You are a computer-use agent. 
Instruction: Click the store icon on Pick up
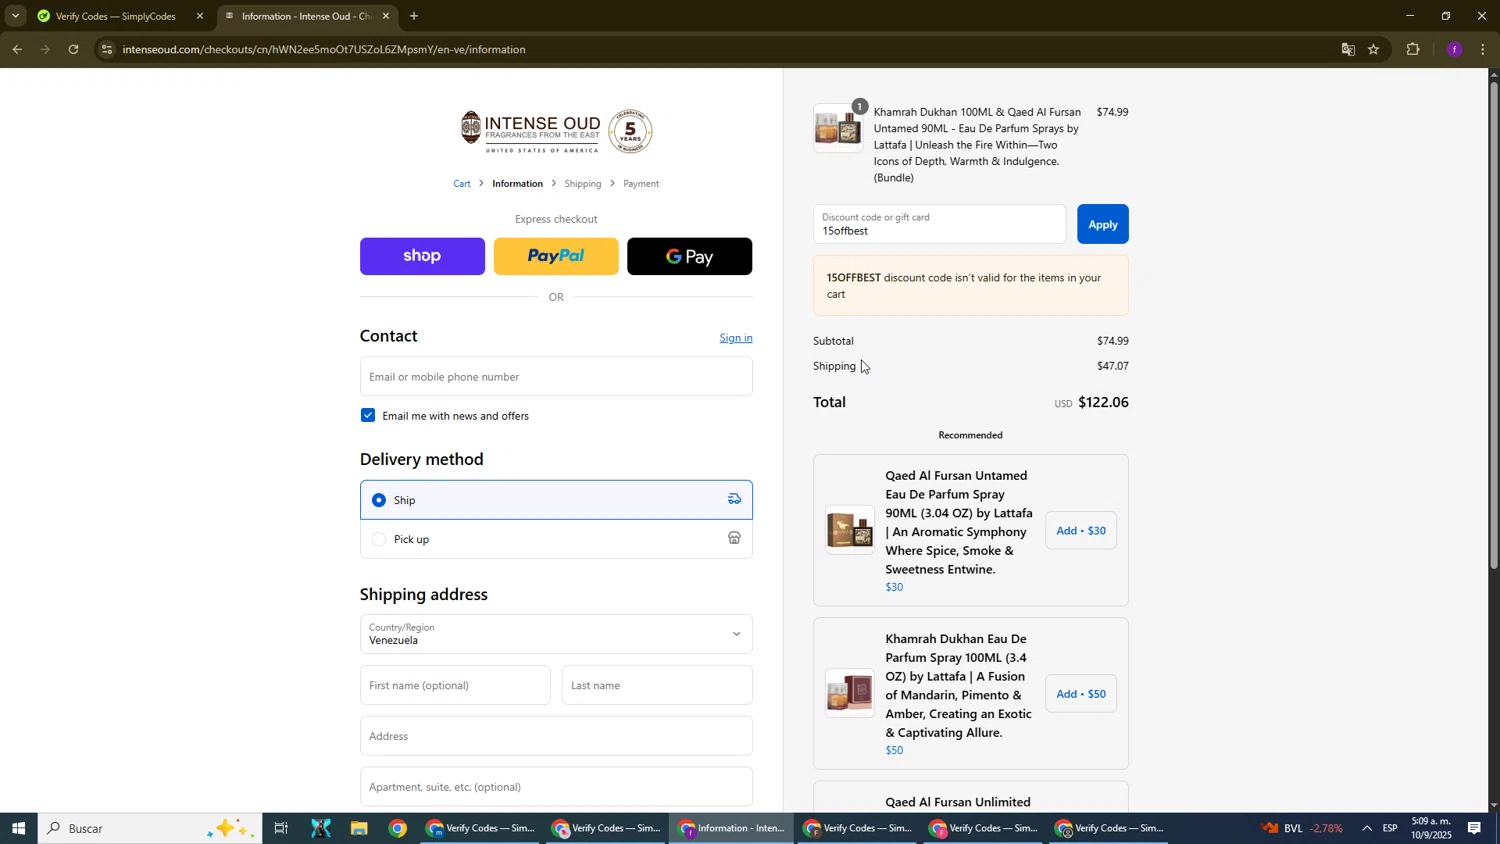tap(734, 538)
